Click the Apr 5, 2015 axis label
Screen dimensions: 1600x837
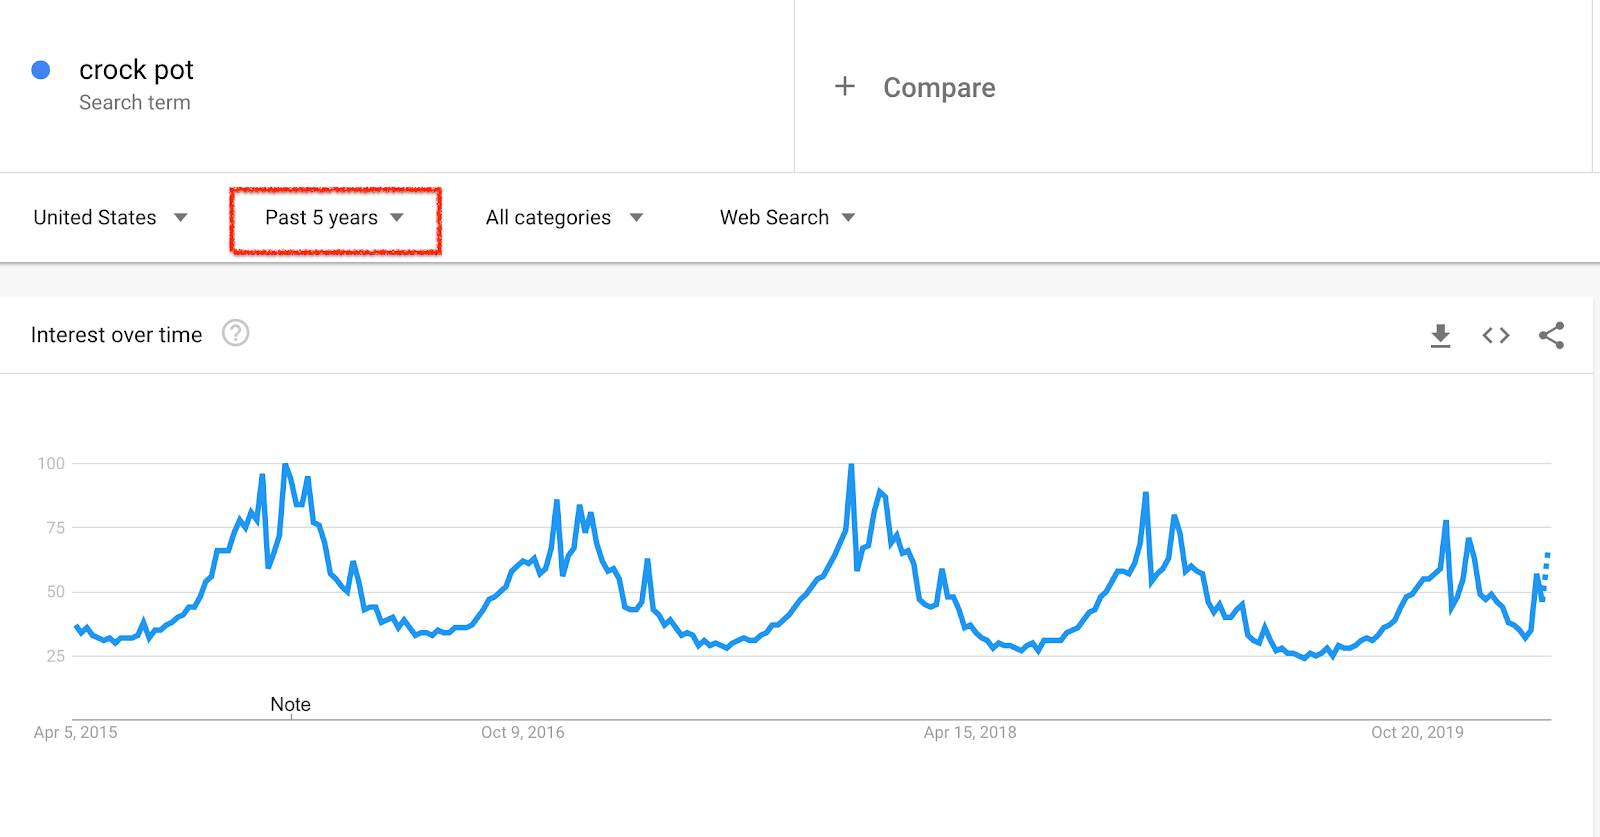click(x=75, y=732)
